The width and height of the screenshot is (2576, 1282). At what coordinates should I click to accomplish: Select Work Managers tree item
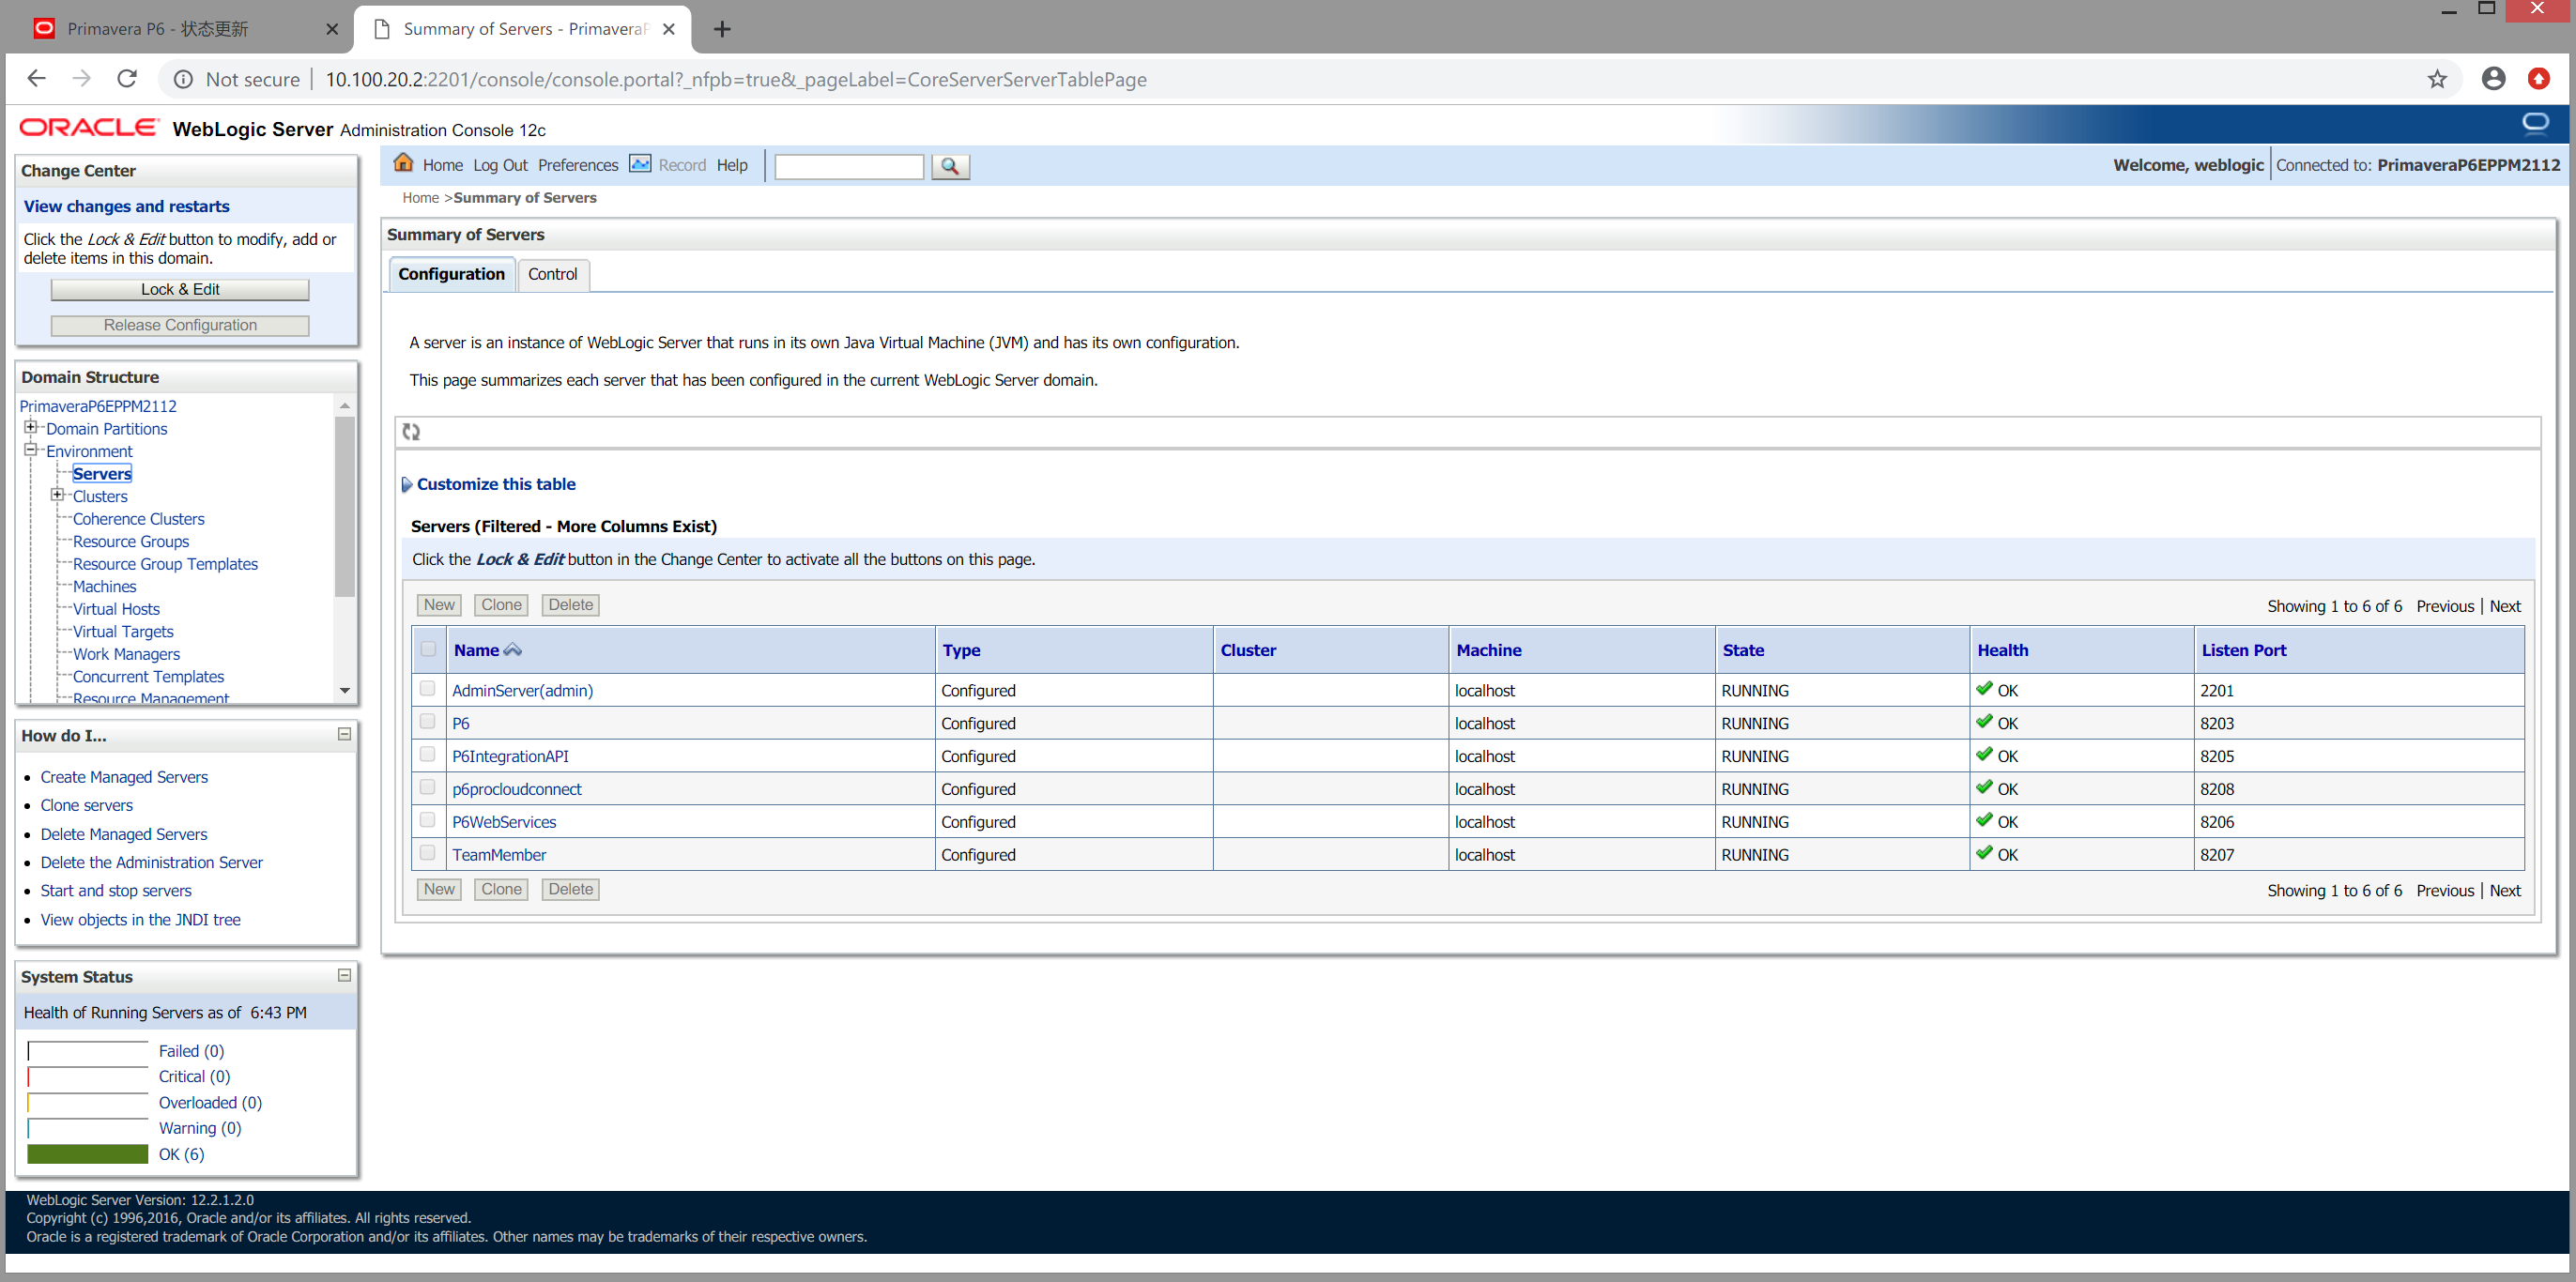pos(126,654)
